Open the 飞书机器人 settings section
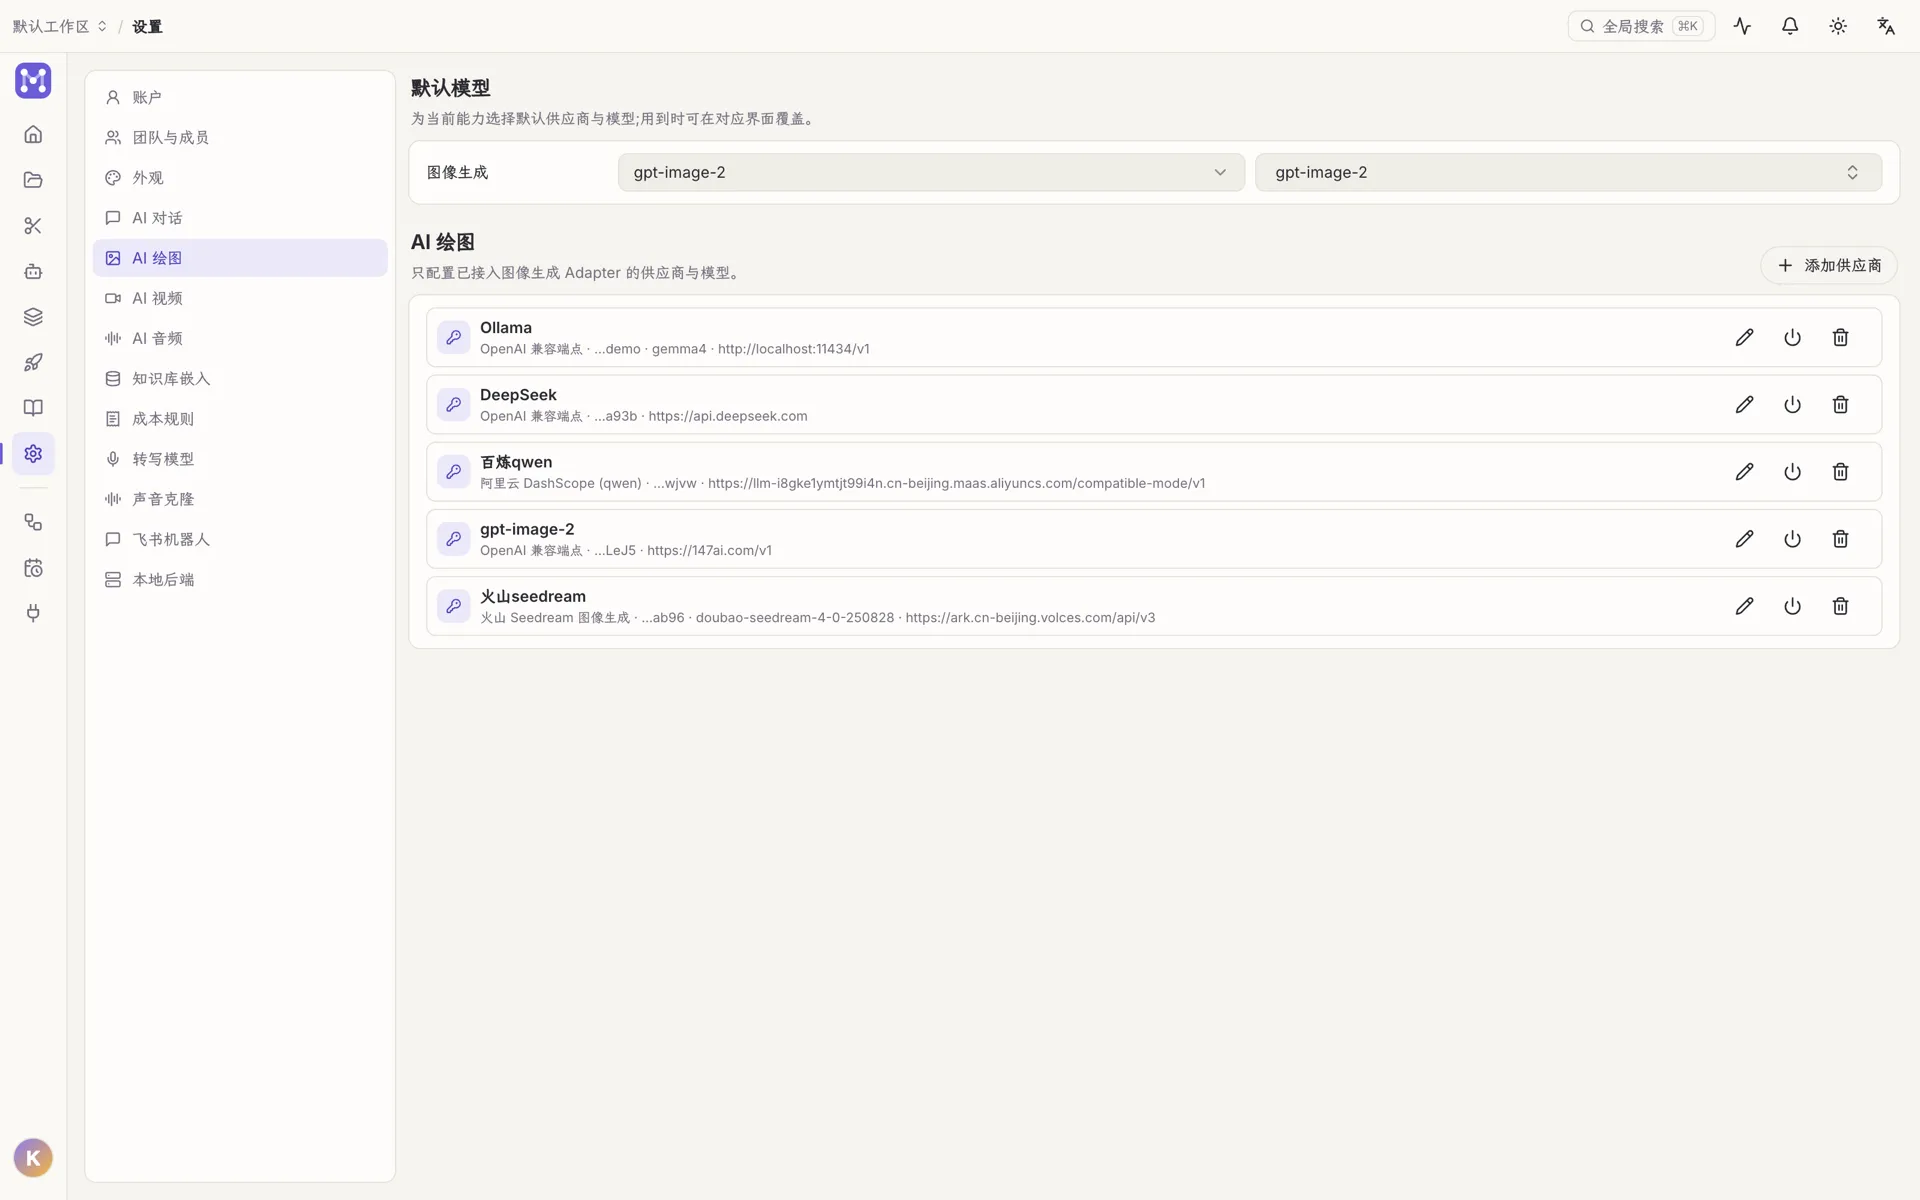 coord(240,539)
